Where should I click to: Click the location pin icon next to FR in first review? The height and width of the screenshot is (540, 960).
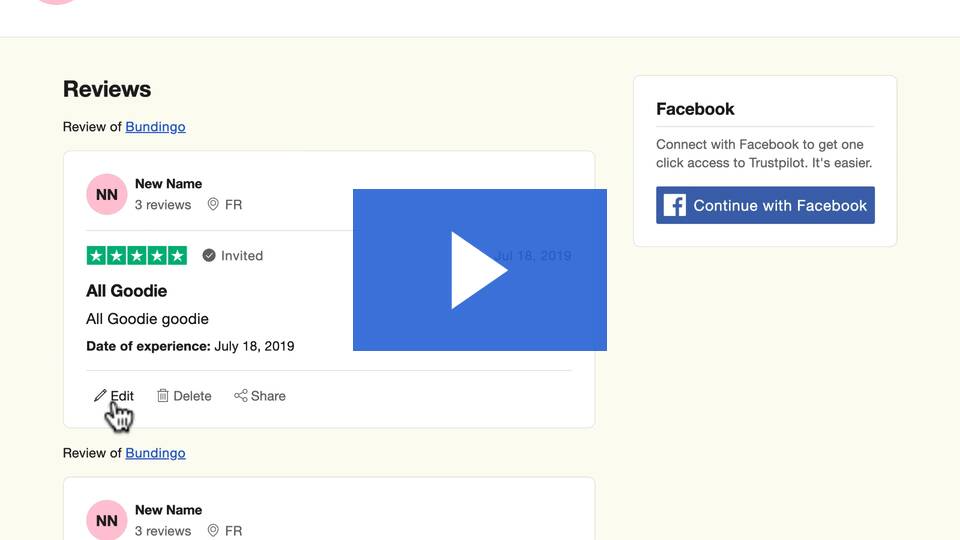[213, 204]
